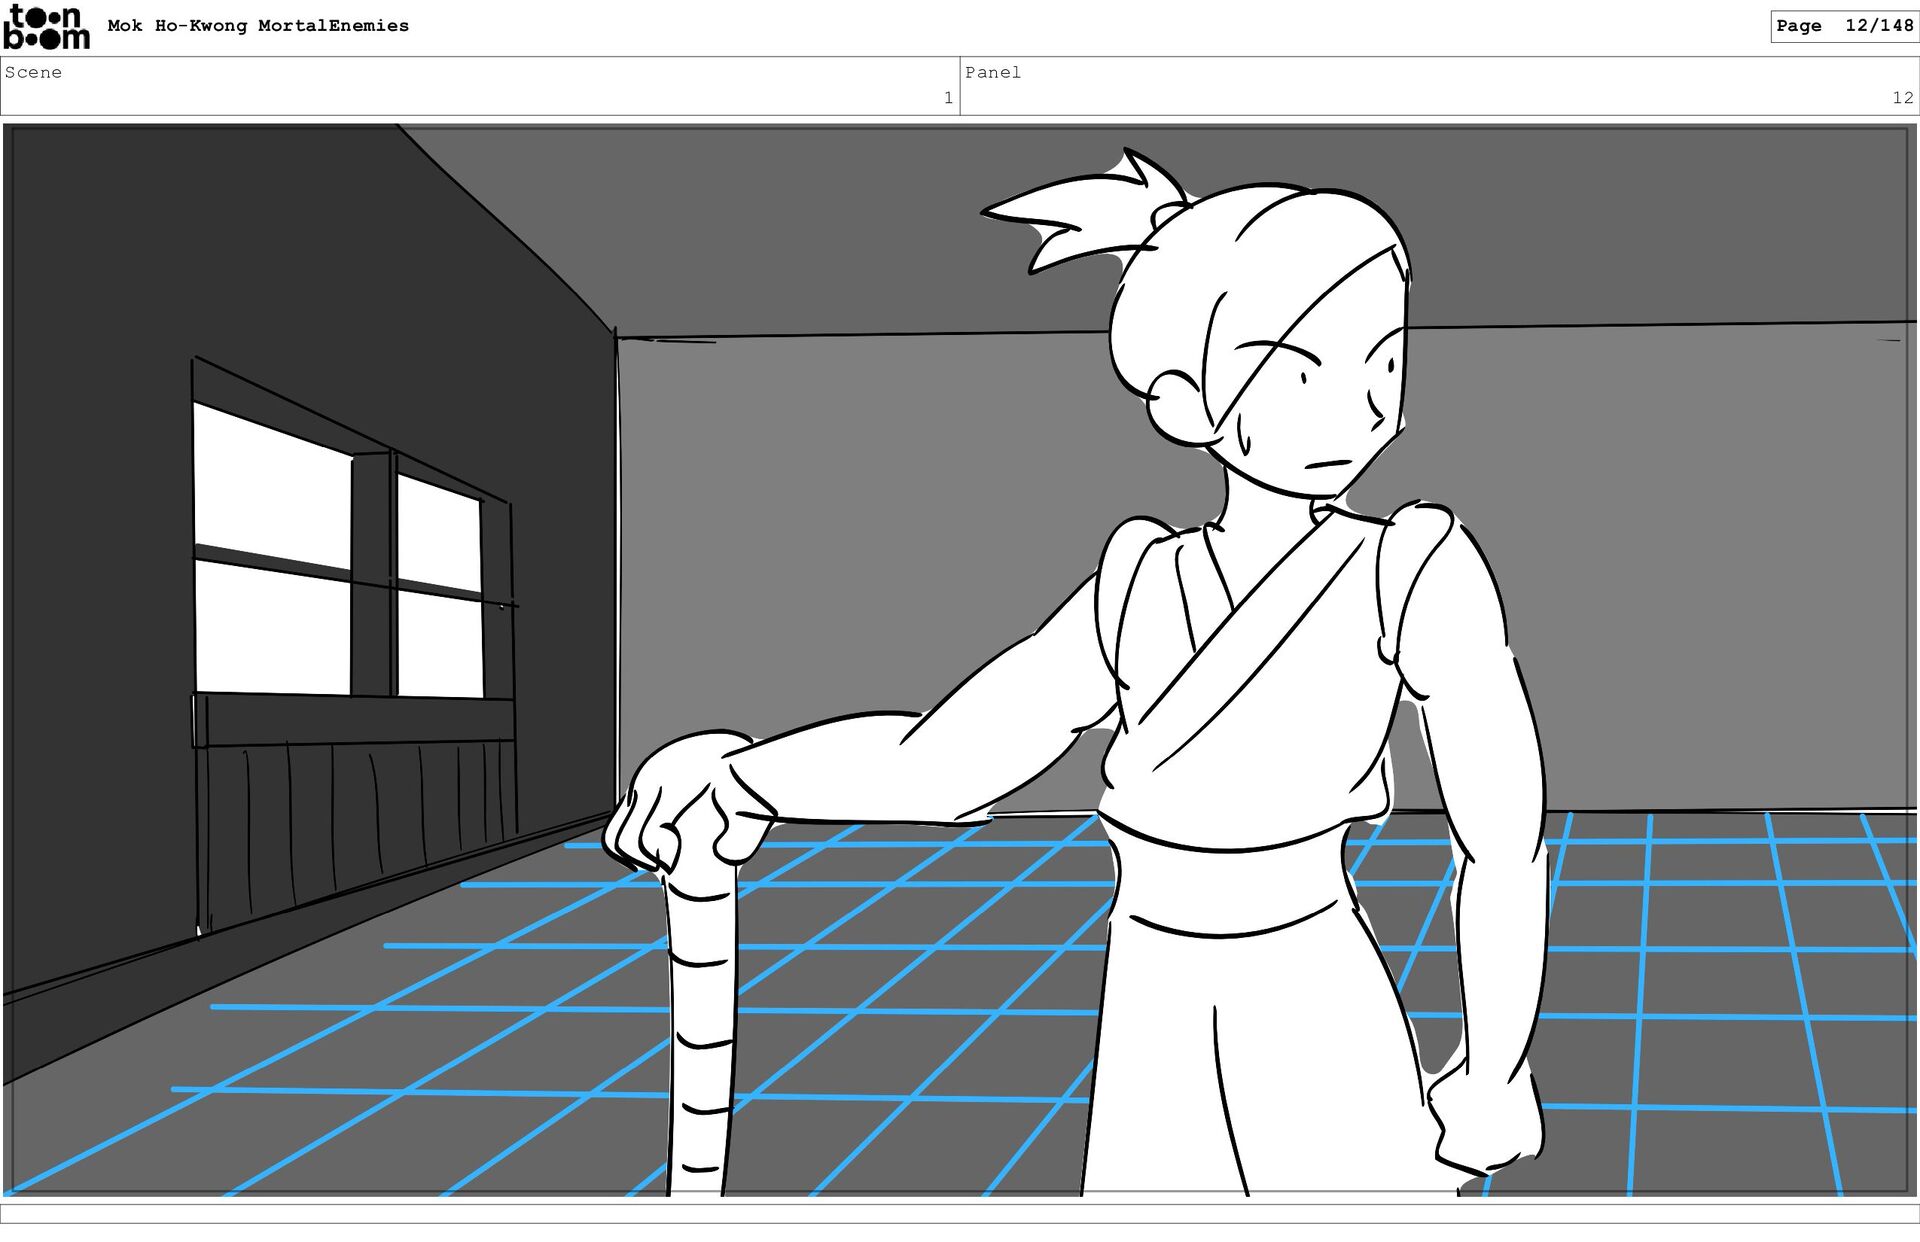
Task: Click the panel number 12
Action: [1901, 98]
